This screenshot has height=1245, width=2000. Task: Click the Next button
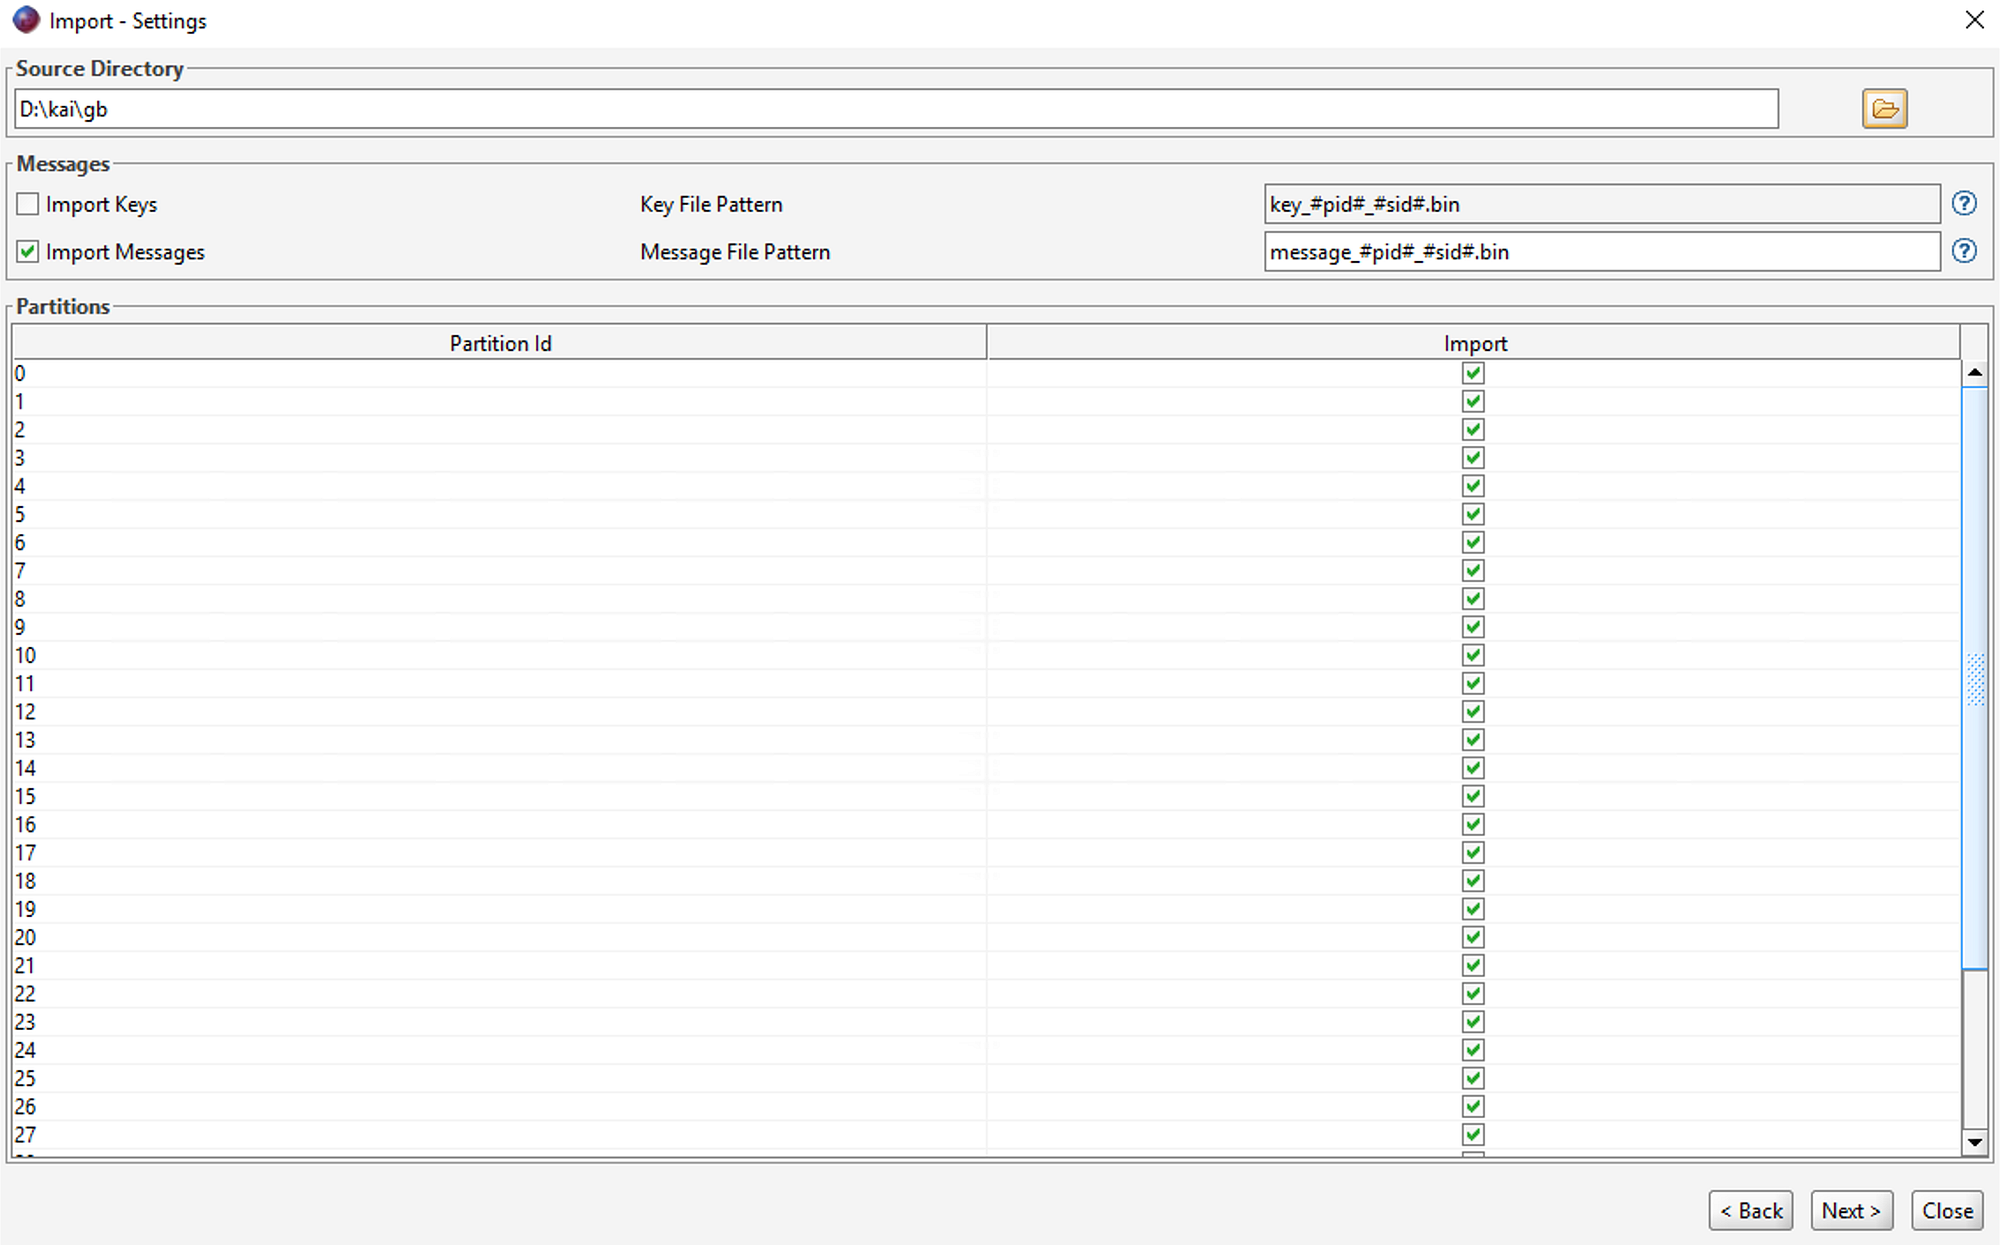[1851, 1210]
